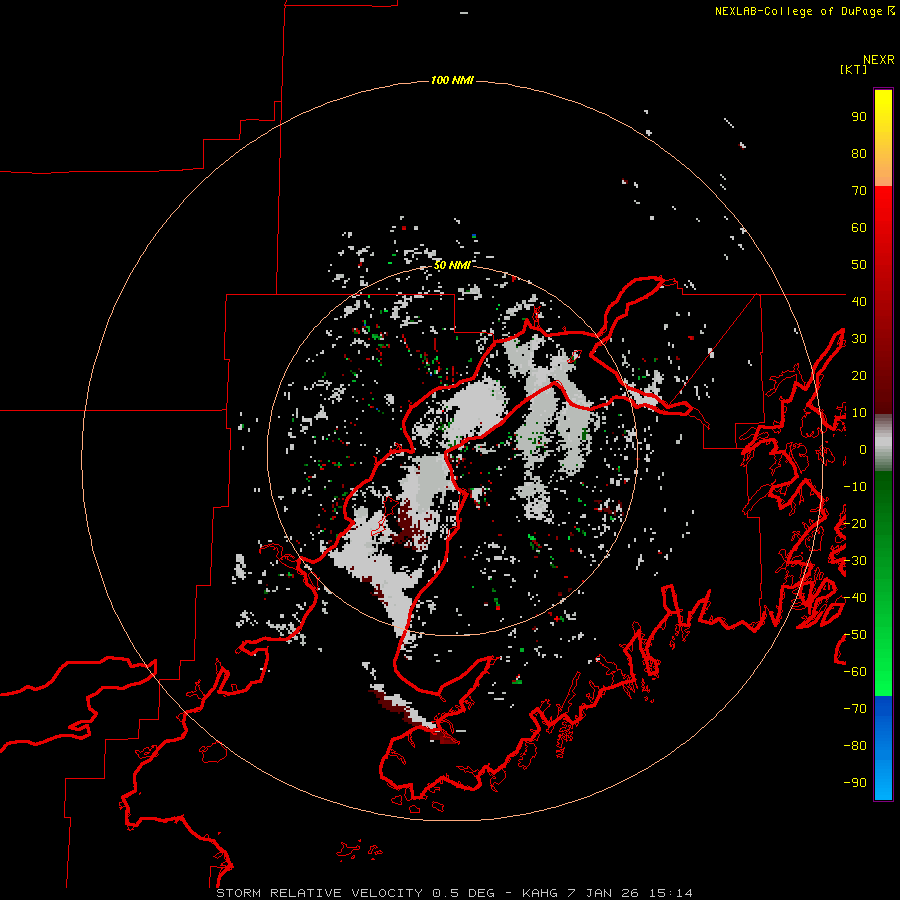Click the 20 value on the velocity scale

pyautogui.click(x=859, y=375)
